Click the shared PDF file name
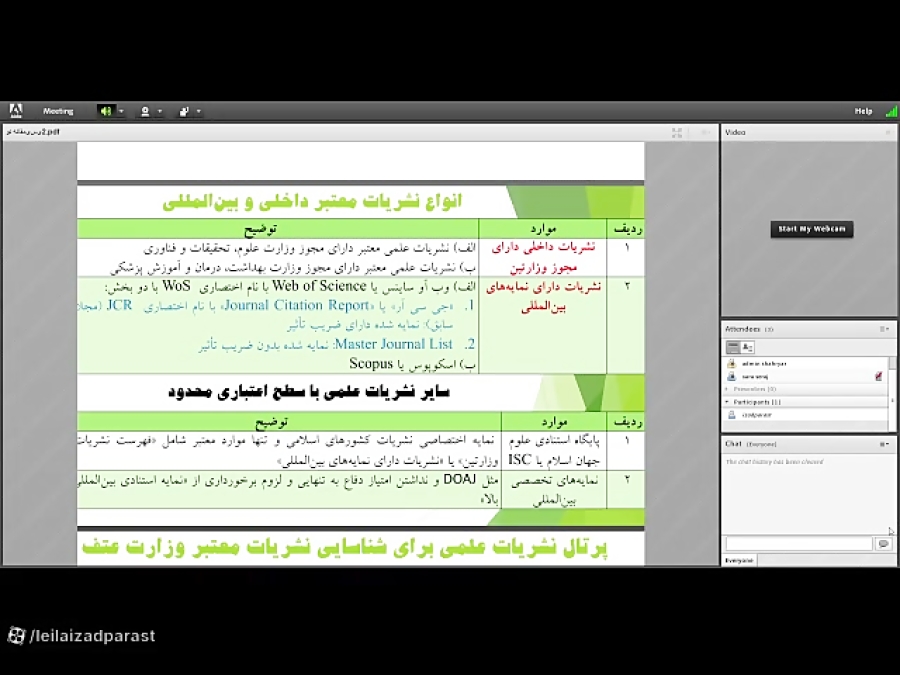Image resolution: width=900 pixels, height=675 pixels. tap(33, 132)
